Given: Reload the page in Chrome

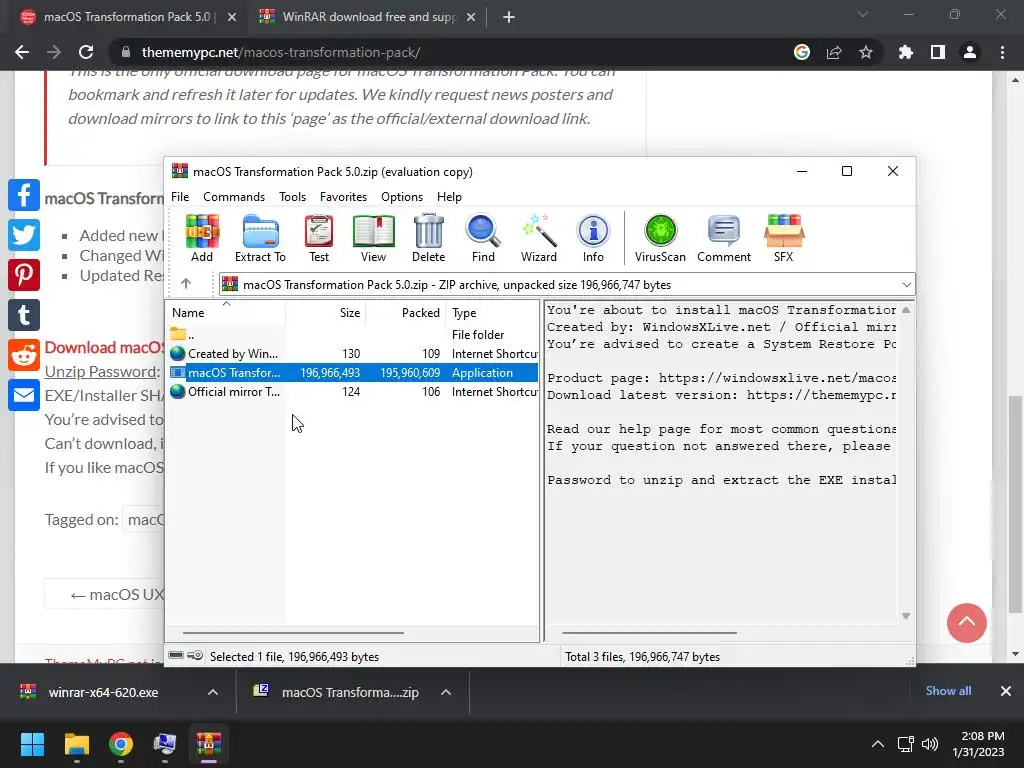Looking at the screenshot, I should [x=86, y=52].
